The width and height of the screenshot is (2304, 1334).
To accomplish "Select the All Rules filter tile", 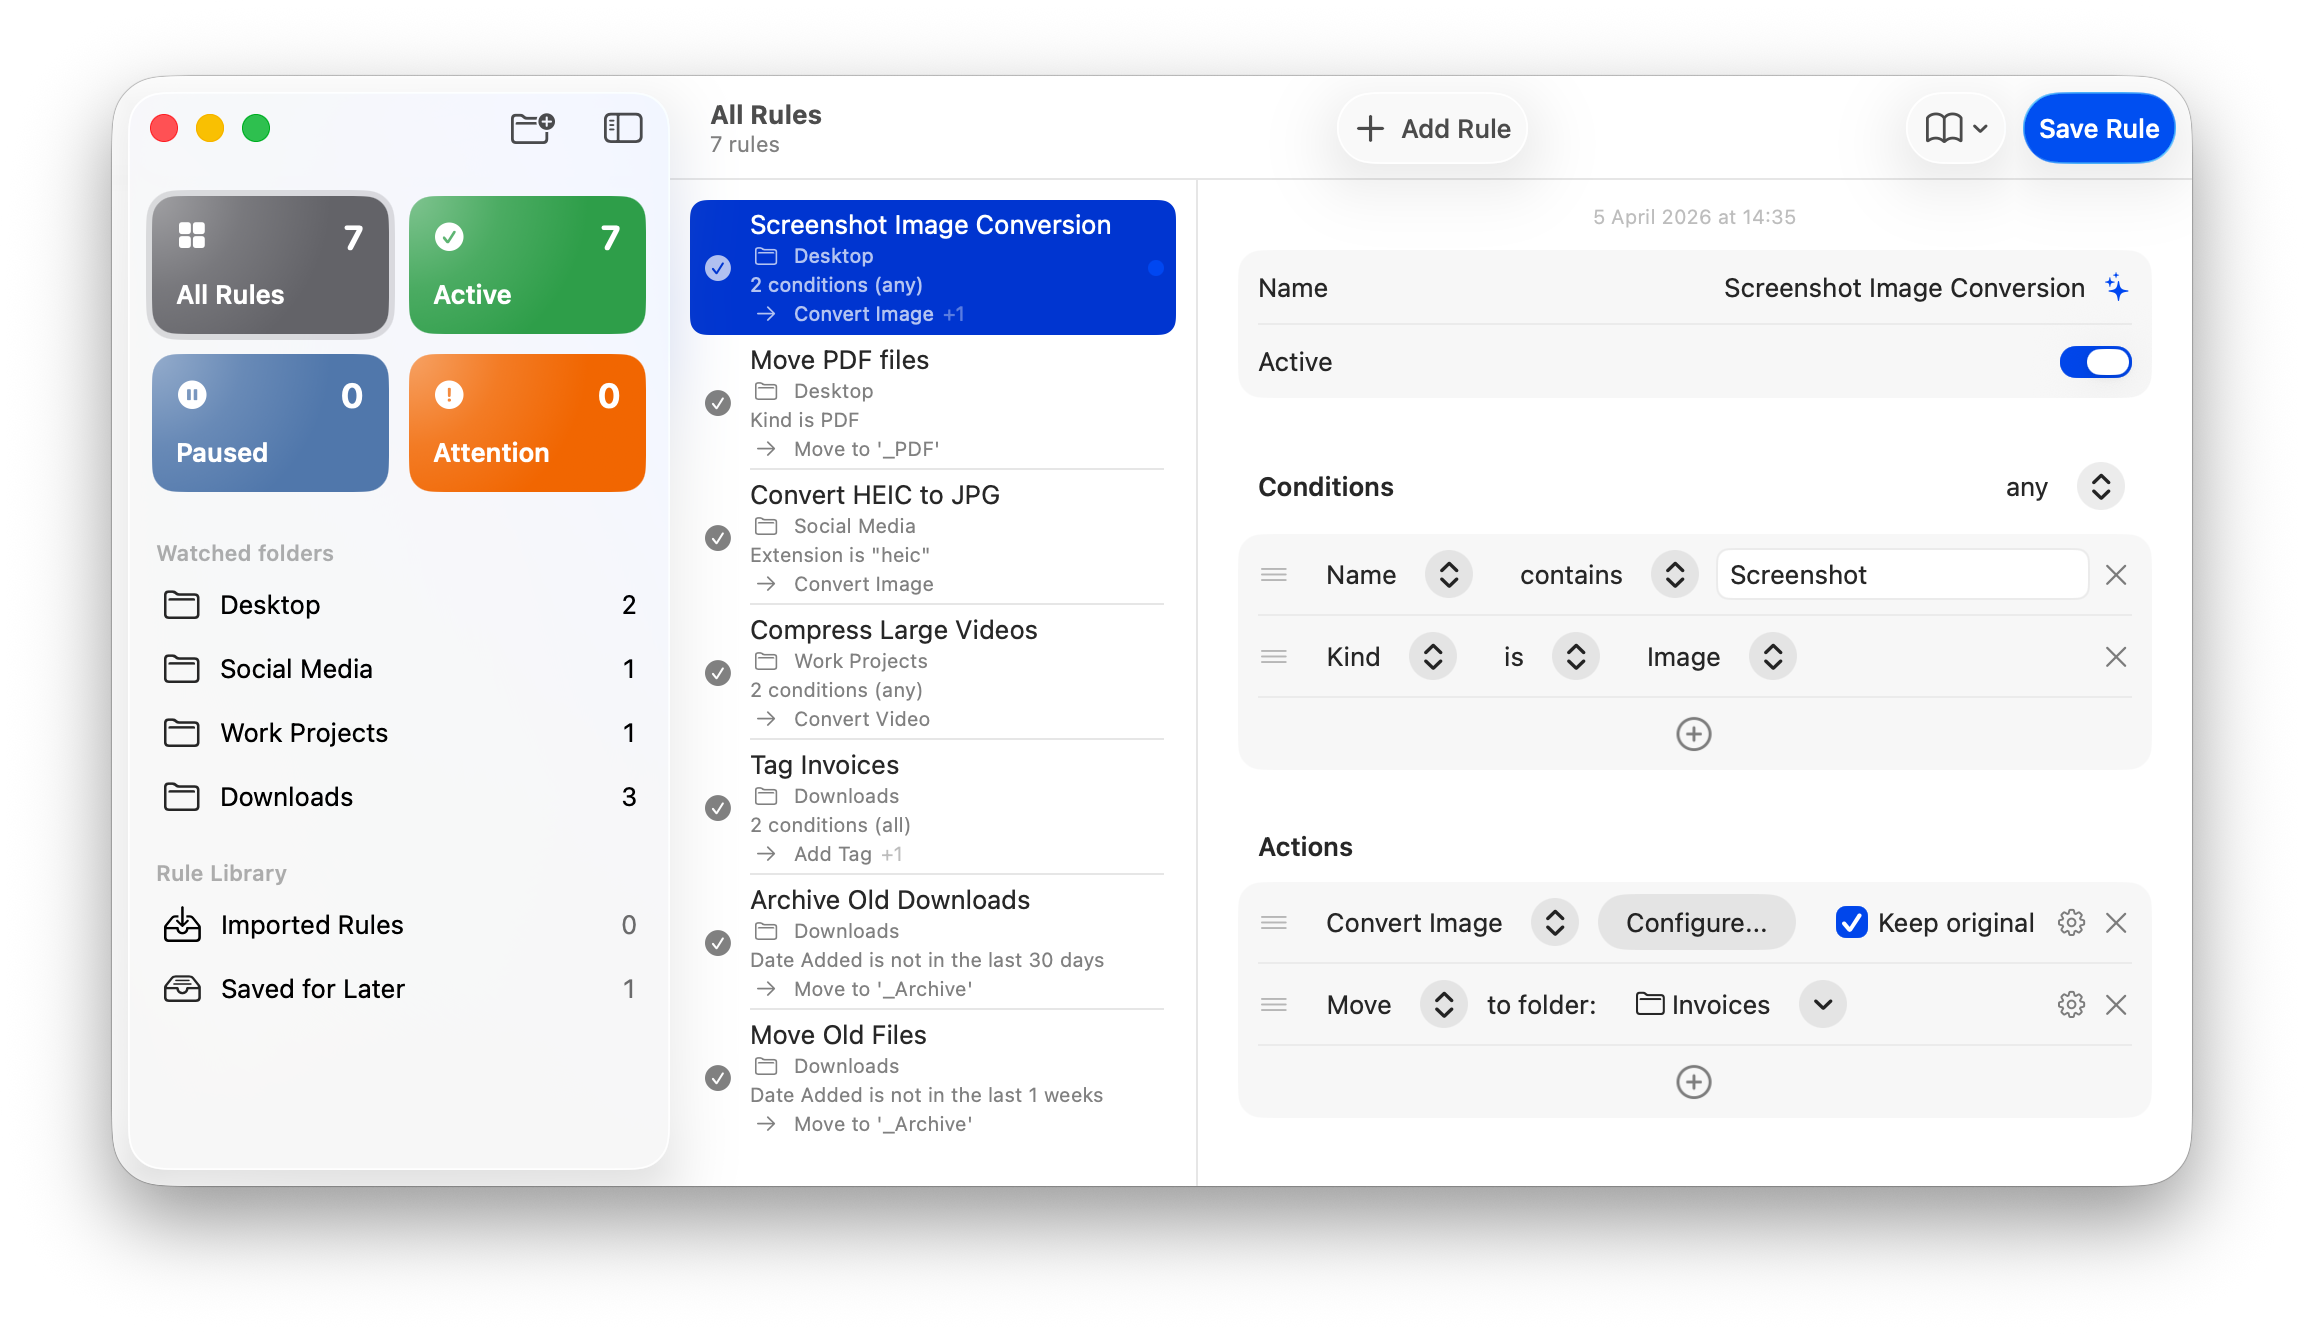I will click(x=270, y=265).
